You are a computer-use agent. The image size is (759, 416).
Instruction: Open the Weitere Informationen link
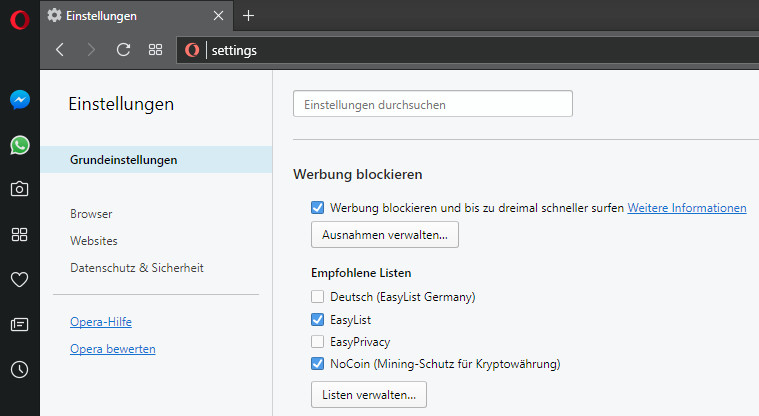687,208
